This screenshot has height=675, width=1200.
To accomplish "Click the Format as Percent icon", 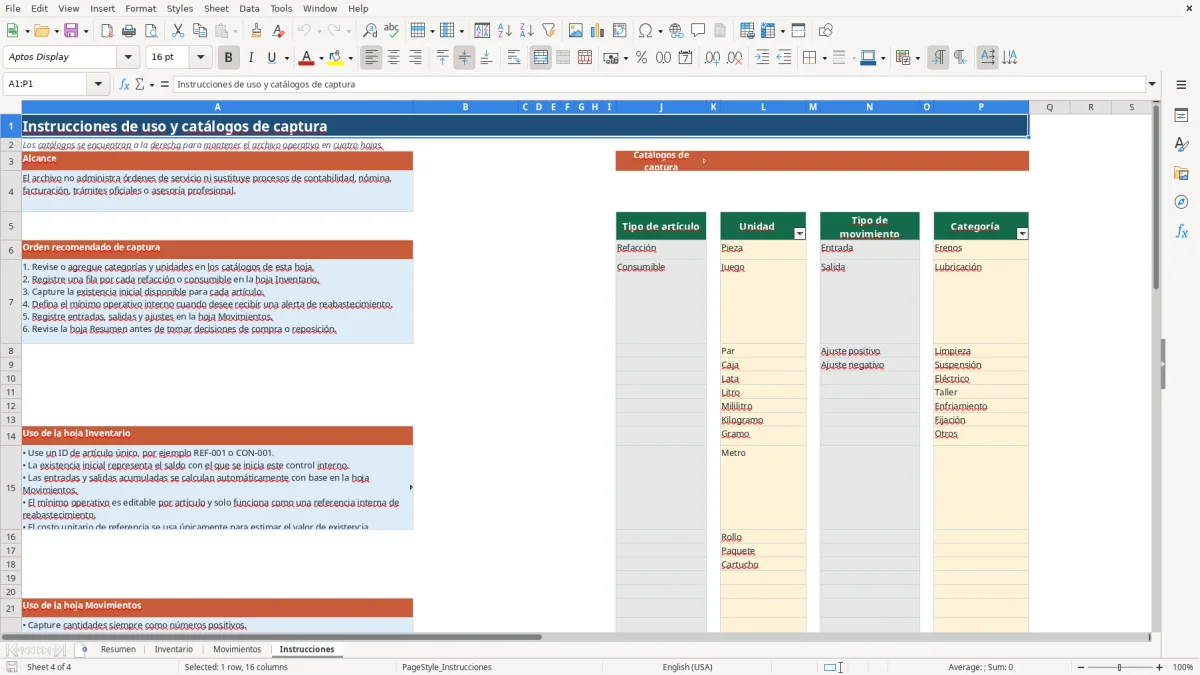I will 641,58.
